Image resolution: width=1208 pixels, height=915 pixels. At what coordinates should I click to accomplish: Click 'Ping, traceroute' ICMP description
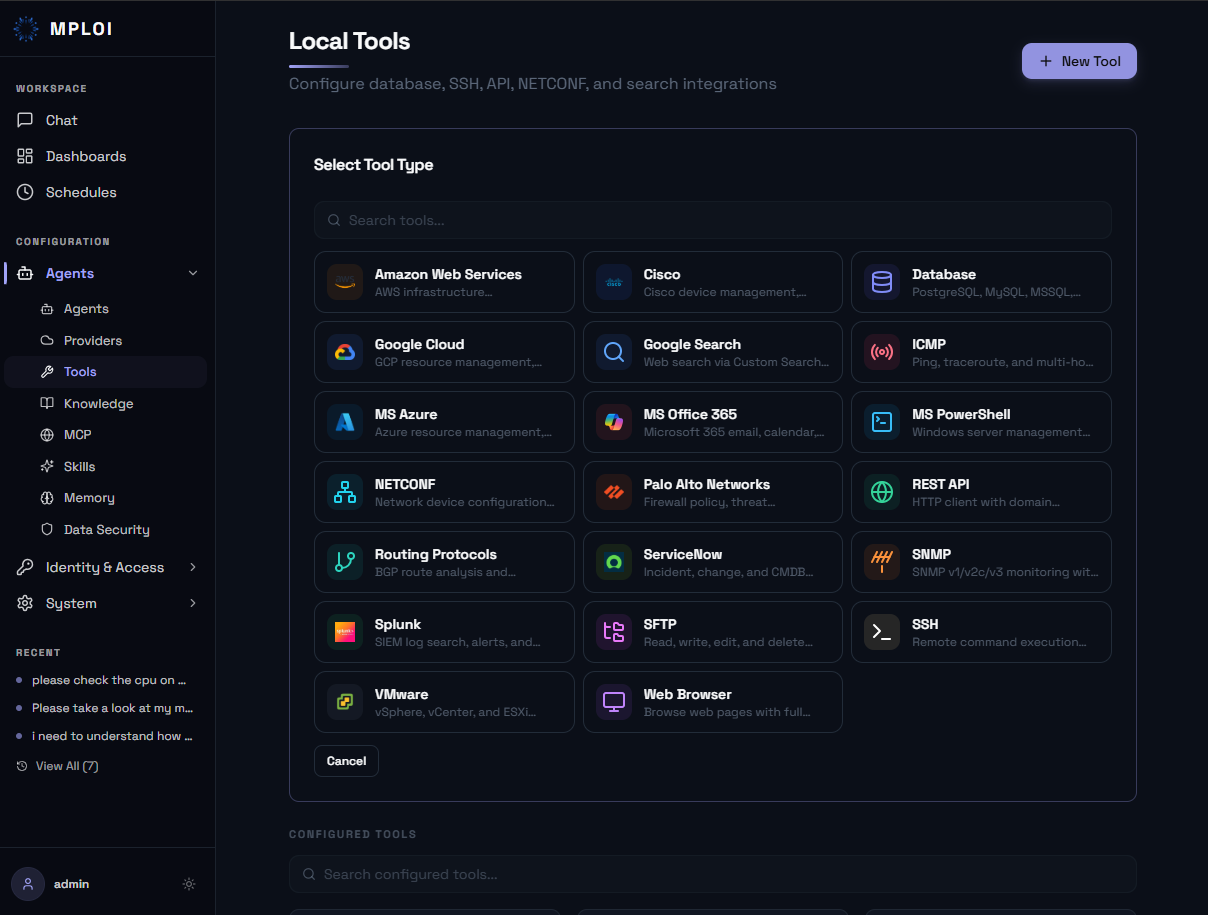click(1003, 362)
